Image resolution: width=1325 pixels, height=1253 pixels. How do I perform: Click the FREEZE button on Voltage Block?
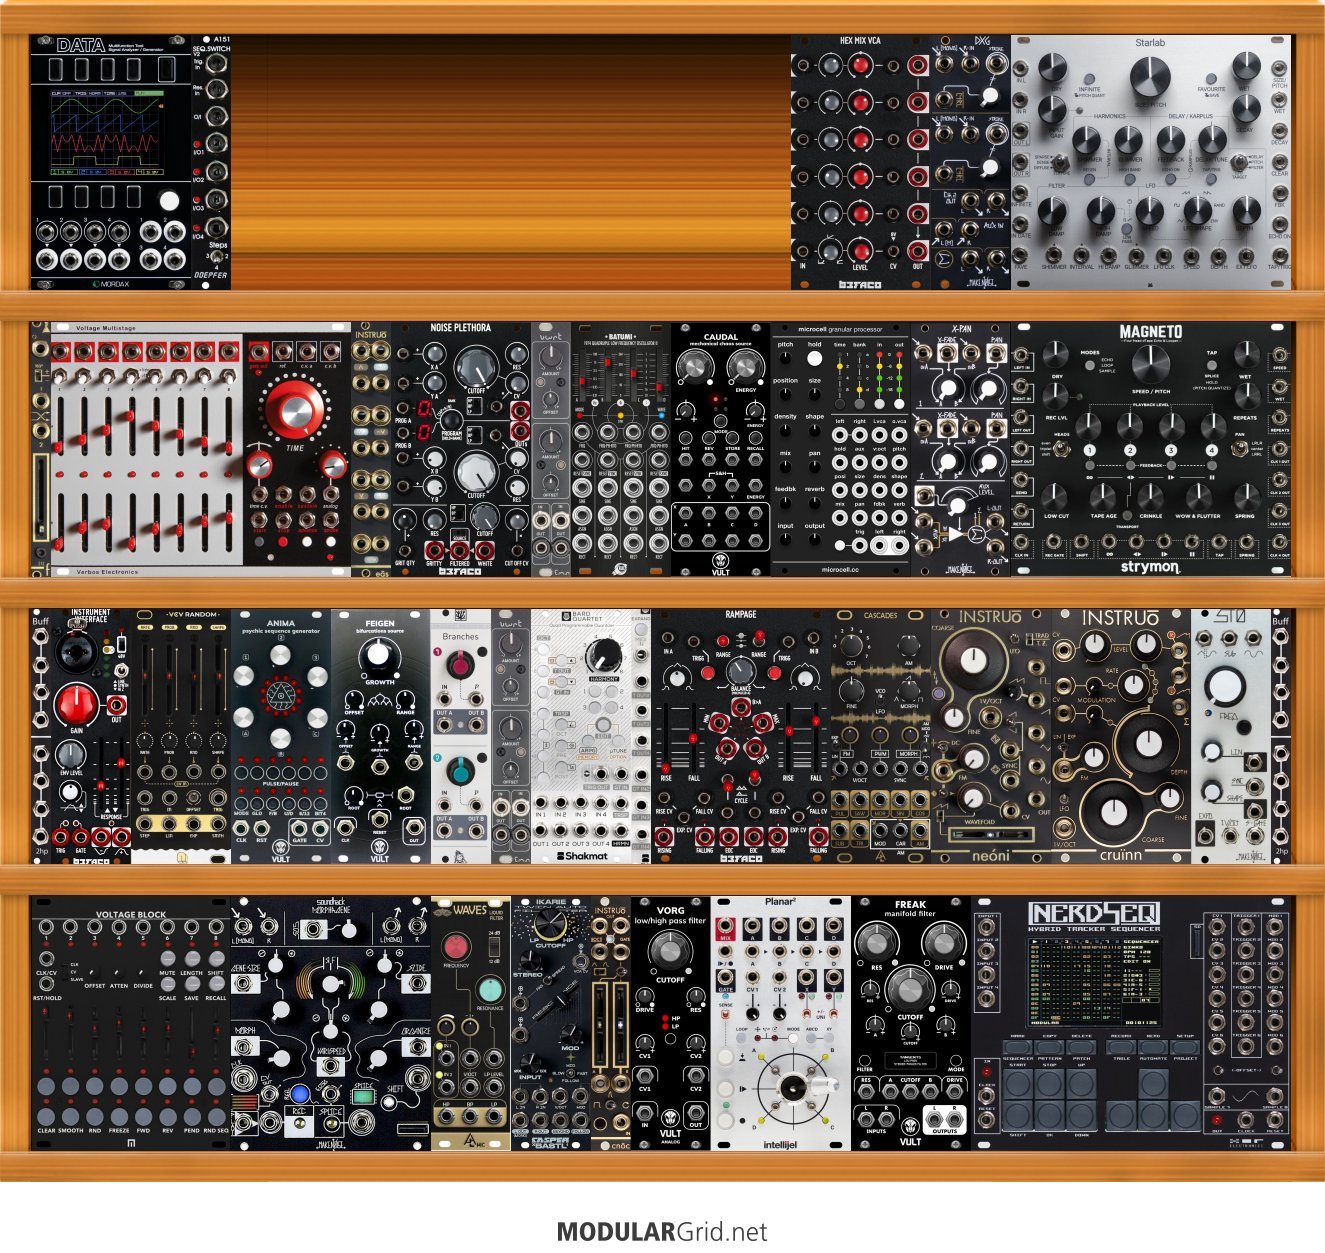pos(119,1115)
